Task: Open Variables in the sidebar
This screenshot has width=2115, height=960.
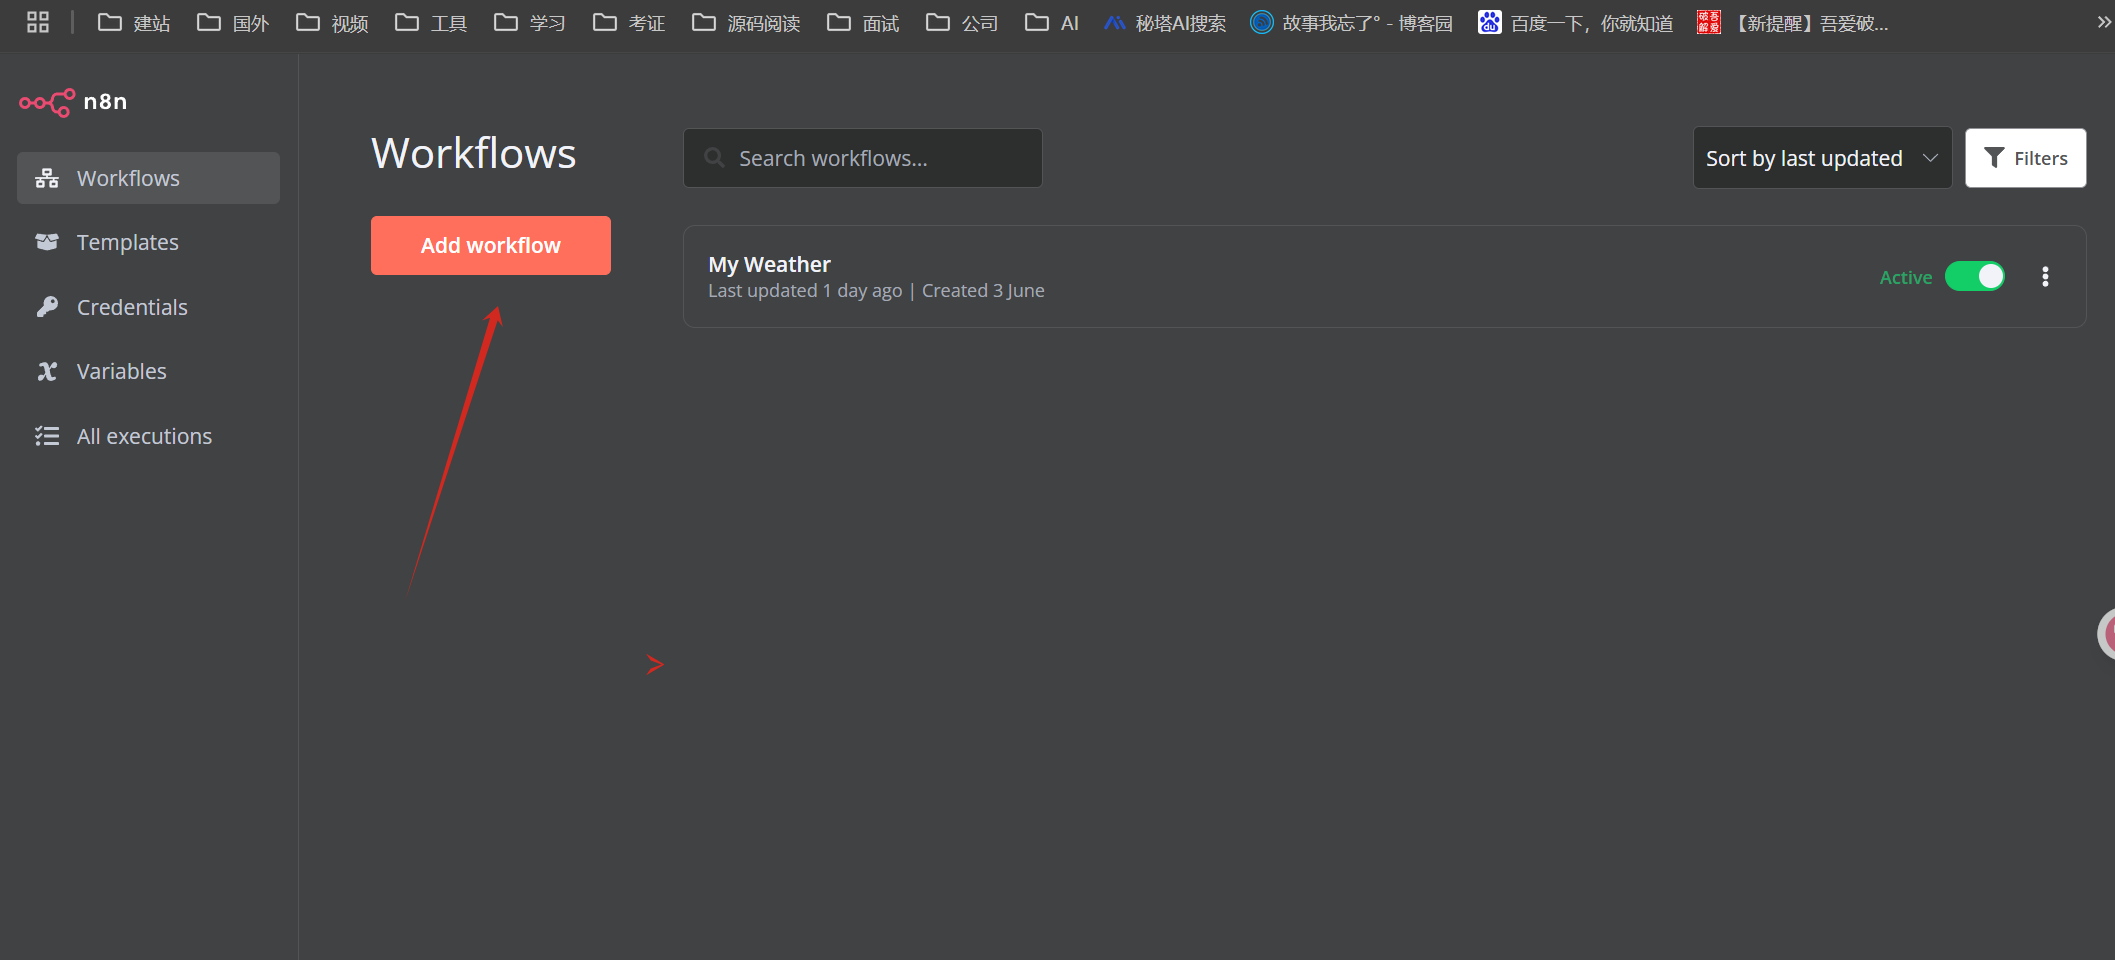Action: (x=148, y=371)
